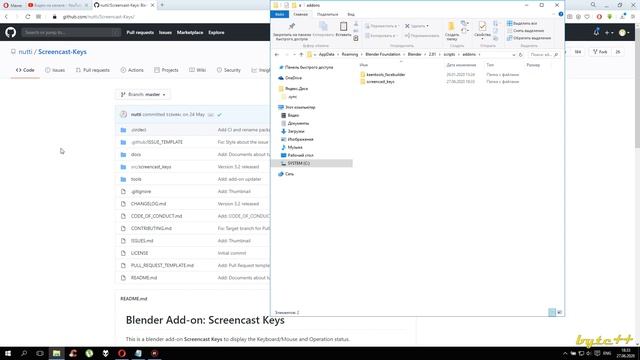Open the .gitignore file

click(141, 191)
